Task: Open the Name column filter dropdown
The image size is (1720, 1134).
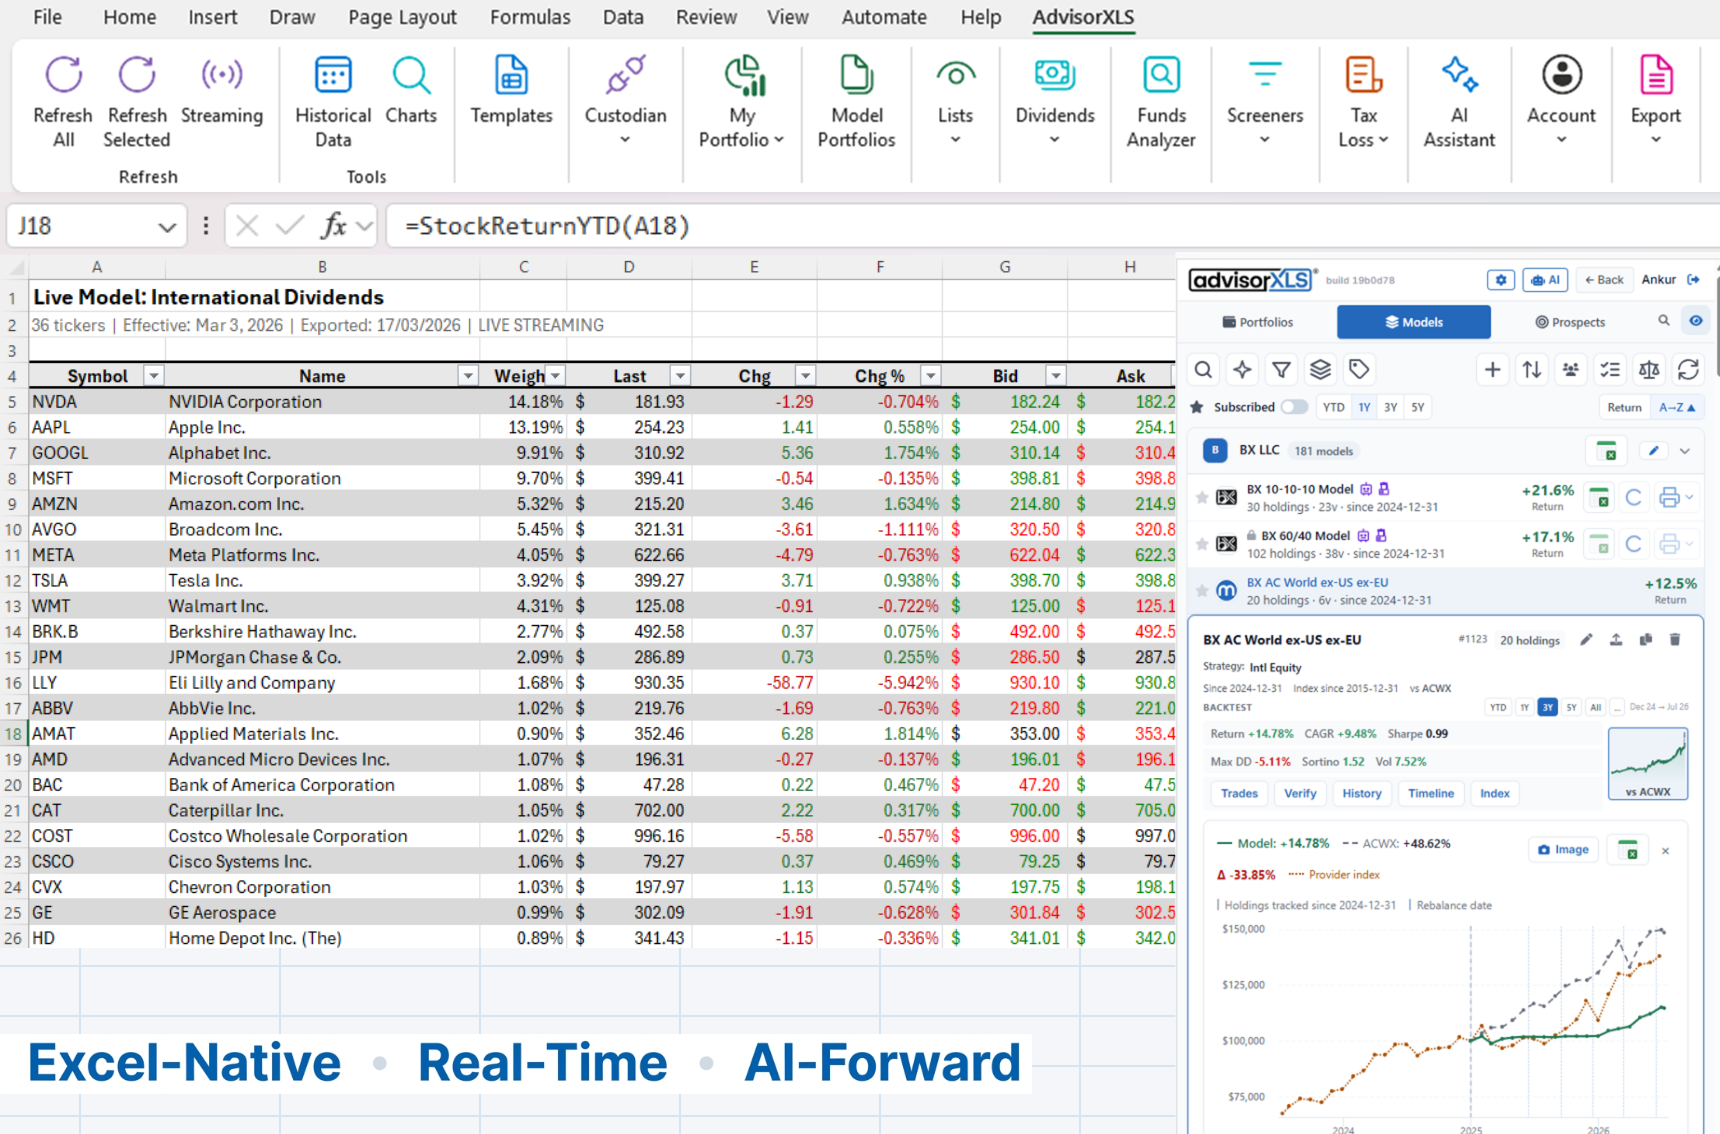Action: tap(467, 376)
